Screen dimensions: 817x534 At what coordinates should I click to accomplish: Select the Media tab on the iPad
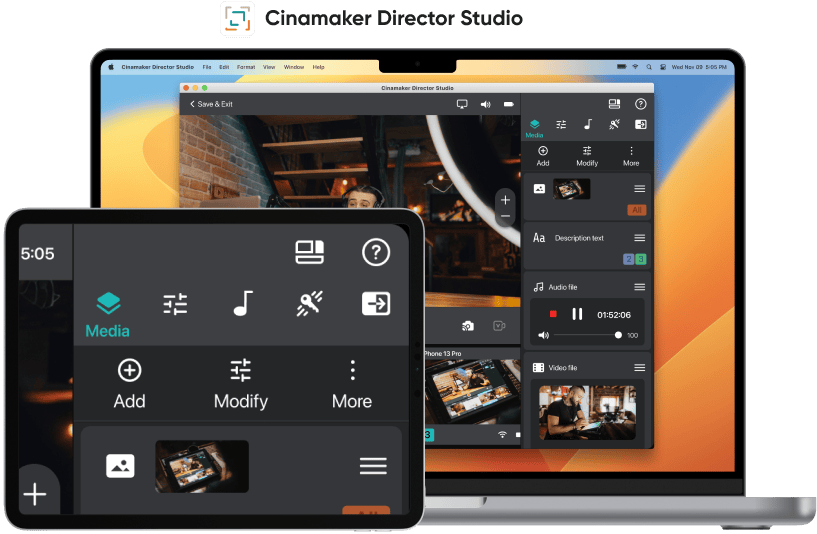coord(108,315)
